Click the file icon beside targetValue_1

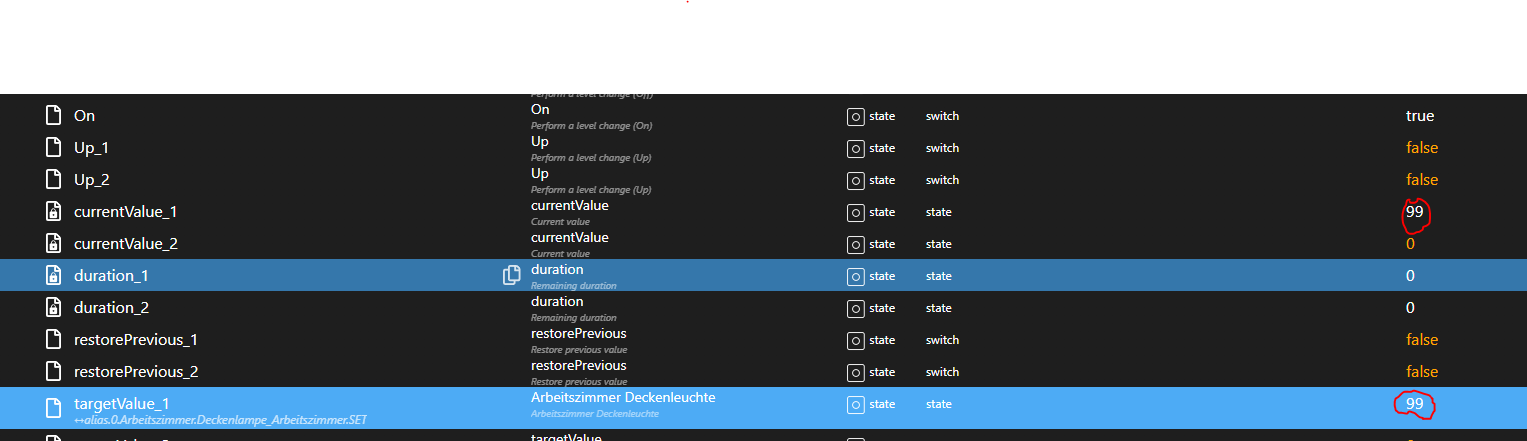click(54, 404)
